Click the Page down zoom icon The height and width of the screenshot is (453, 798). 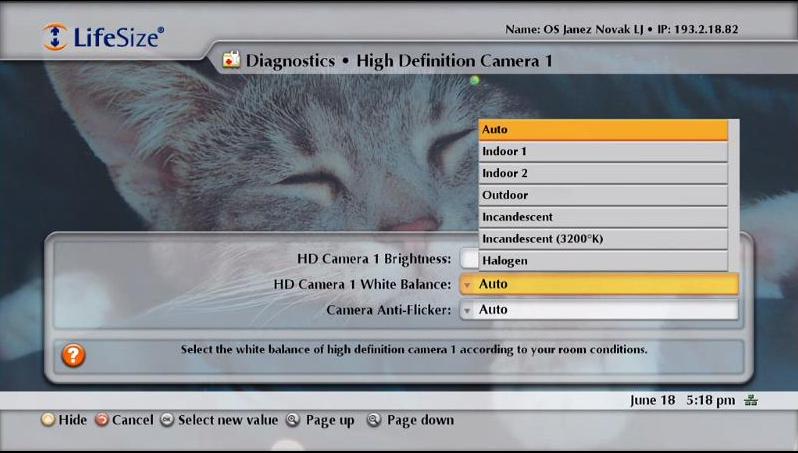374,420
